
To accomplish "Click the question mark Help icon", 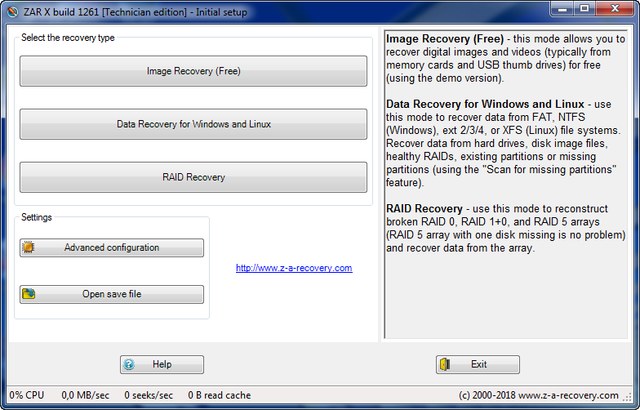I will (x=129, y=364).
